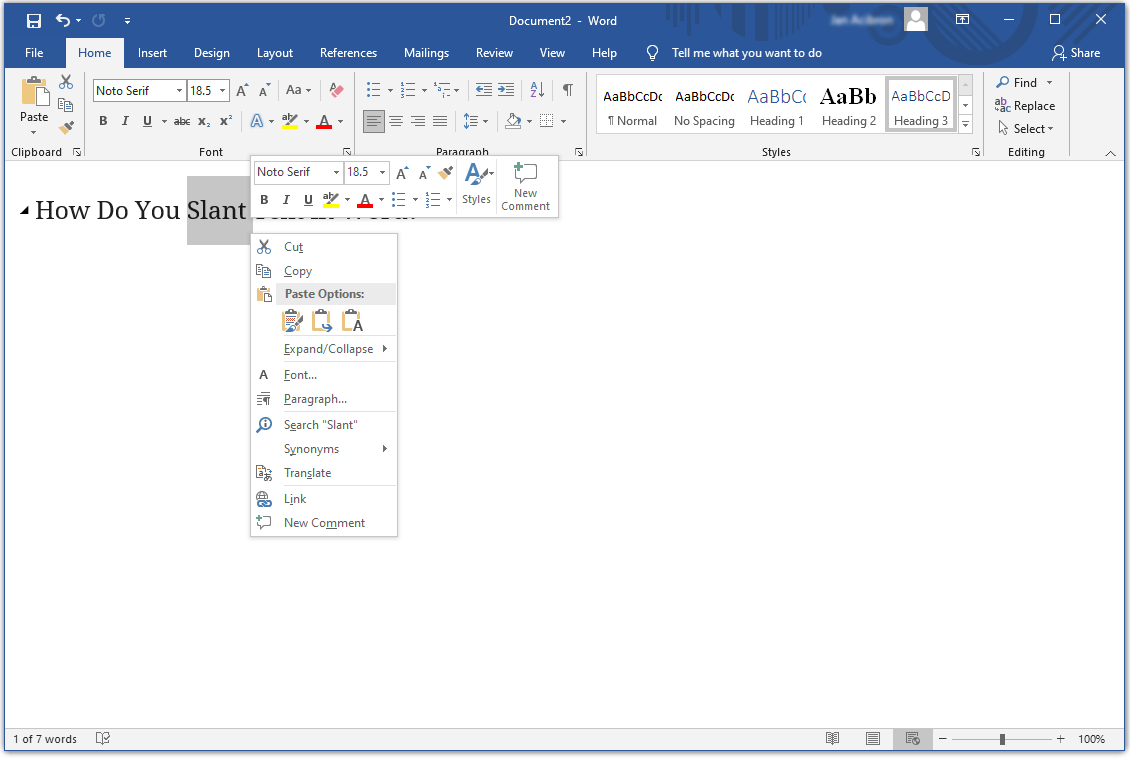Click Clear All Formatting eraser icon
Screen dimensions: 1130x758
[336, 90]
